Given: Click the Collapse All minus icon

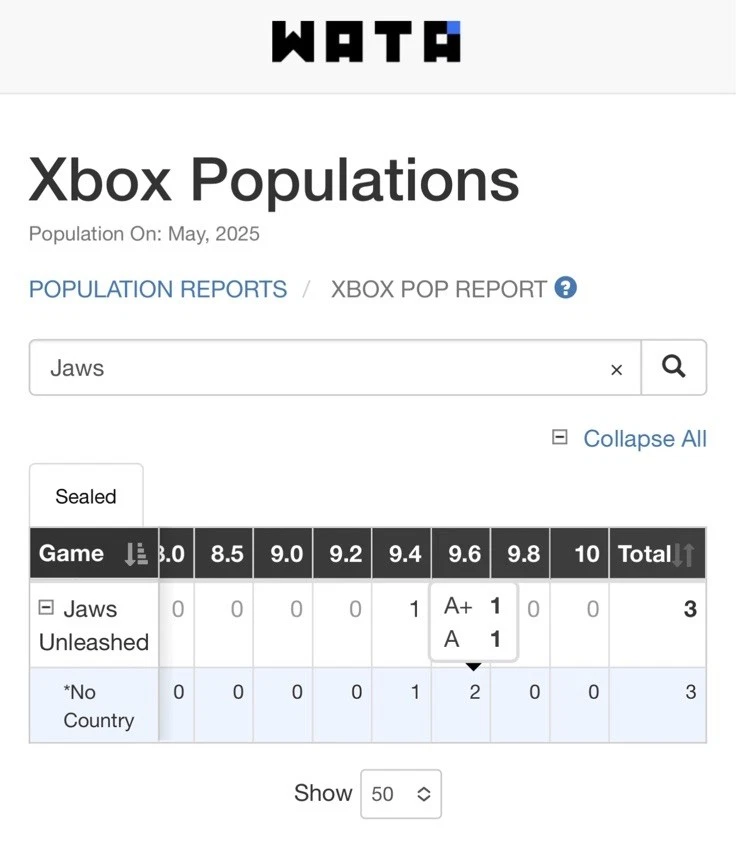Looking at the screenshot, I should click(x=560, y=438).
